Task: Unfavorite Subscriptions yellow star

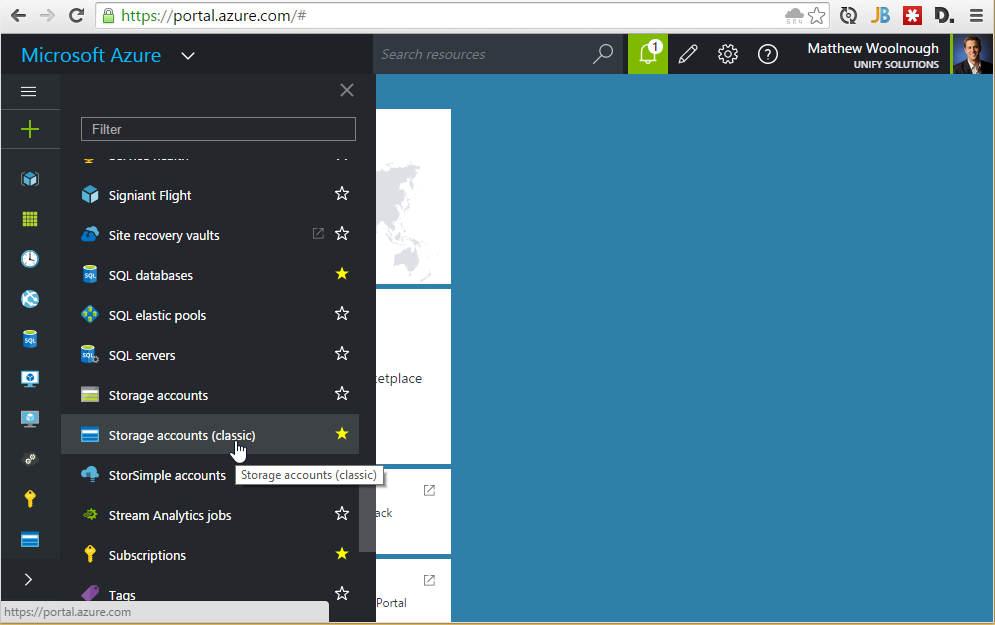Action: (342, 553)
